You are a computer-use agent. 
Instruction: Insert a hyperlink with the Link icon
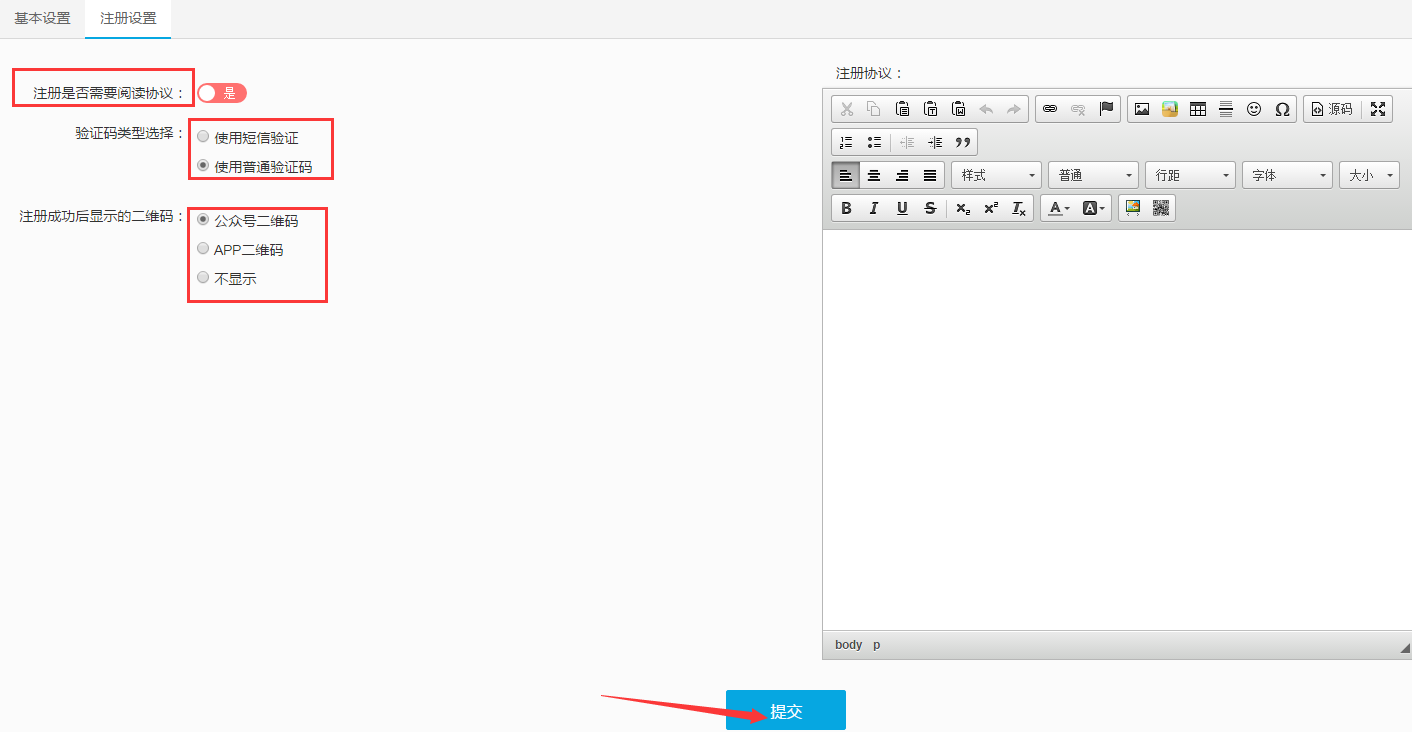tap(1050, 109)
